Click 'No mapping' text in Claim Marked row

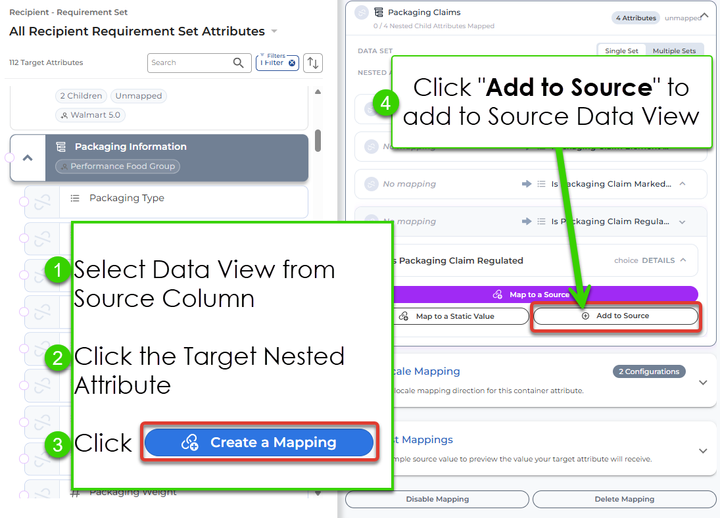click(409, 184)
